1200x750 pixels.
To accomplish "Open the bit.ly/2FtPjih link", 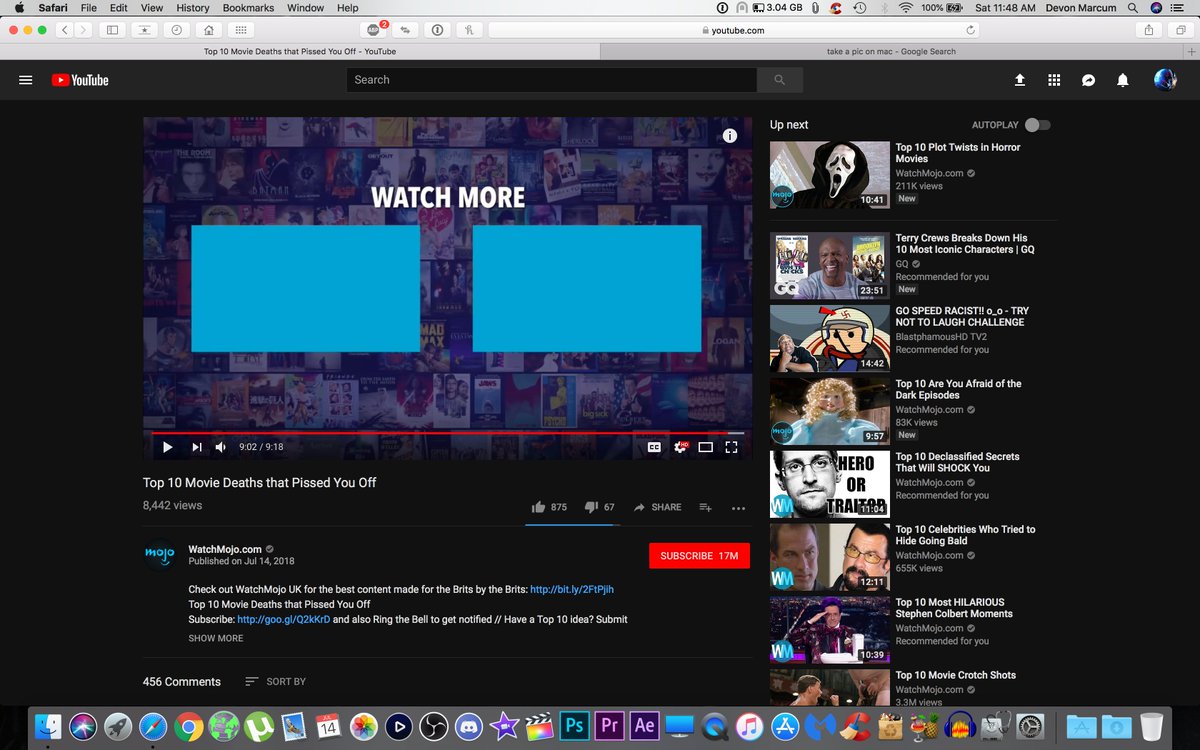I will coord(572,590).
